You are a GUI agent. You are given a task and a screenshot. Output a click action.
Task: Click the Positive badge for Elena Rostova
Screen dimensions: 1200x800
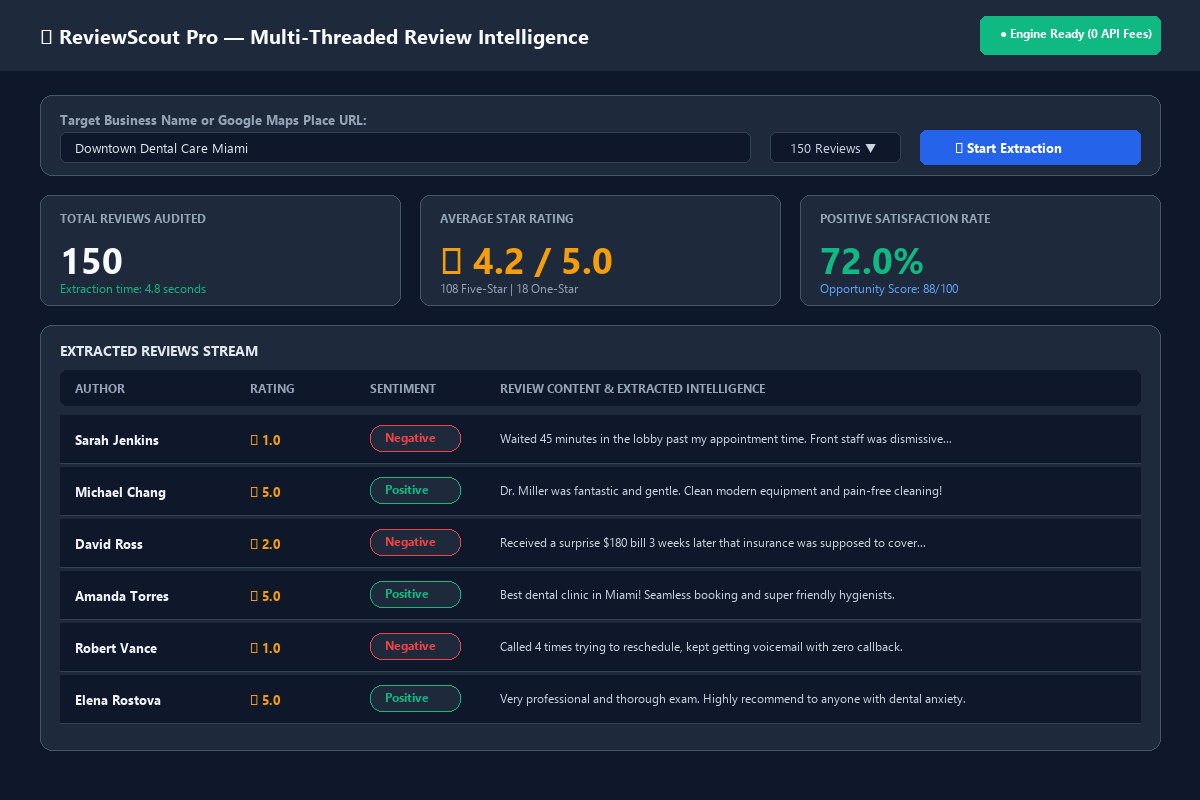pyautogui.click(x=415, y=698)
